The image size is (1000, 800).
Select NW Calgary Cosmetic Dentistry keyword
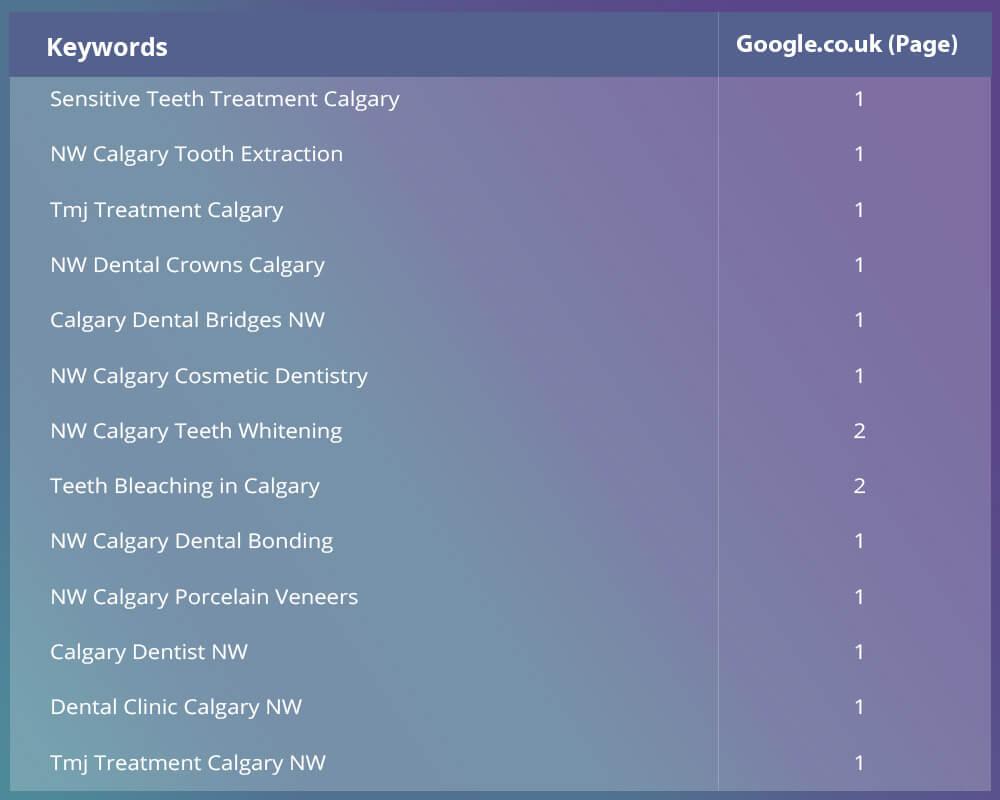click(209, 376)
